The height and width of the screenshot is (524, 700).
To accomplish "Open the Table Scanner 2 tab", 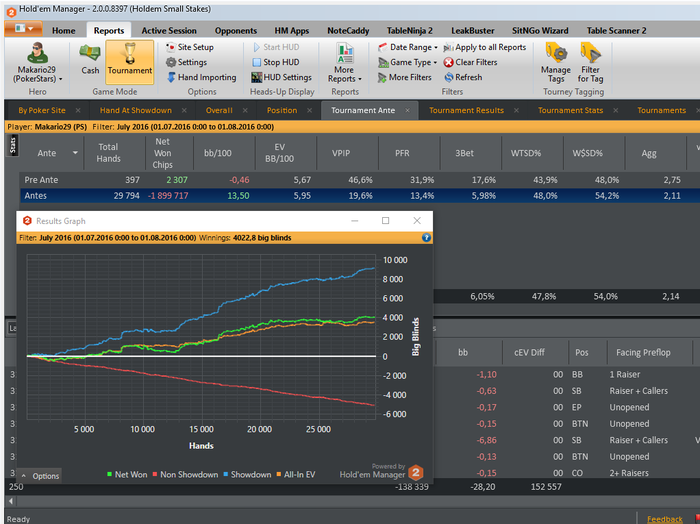I will pyautogui.click(x=616, y=30).
